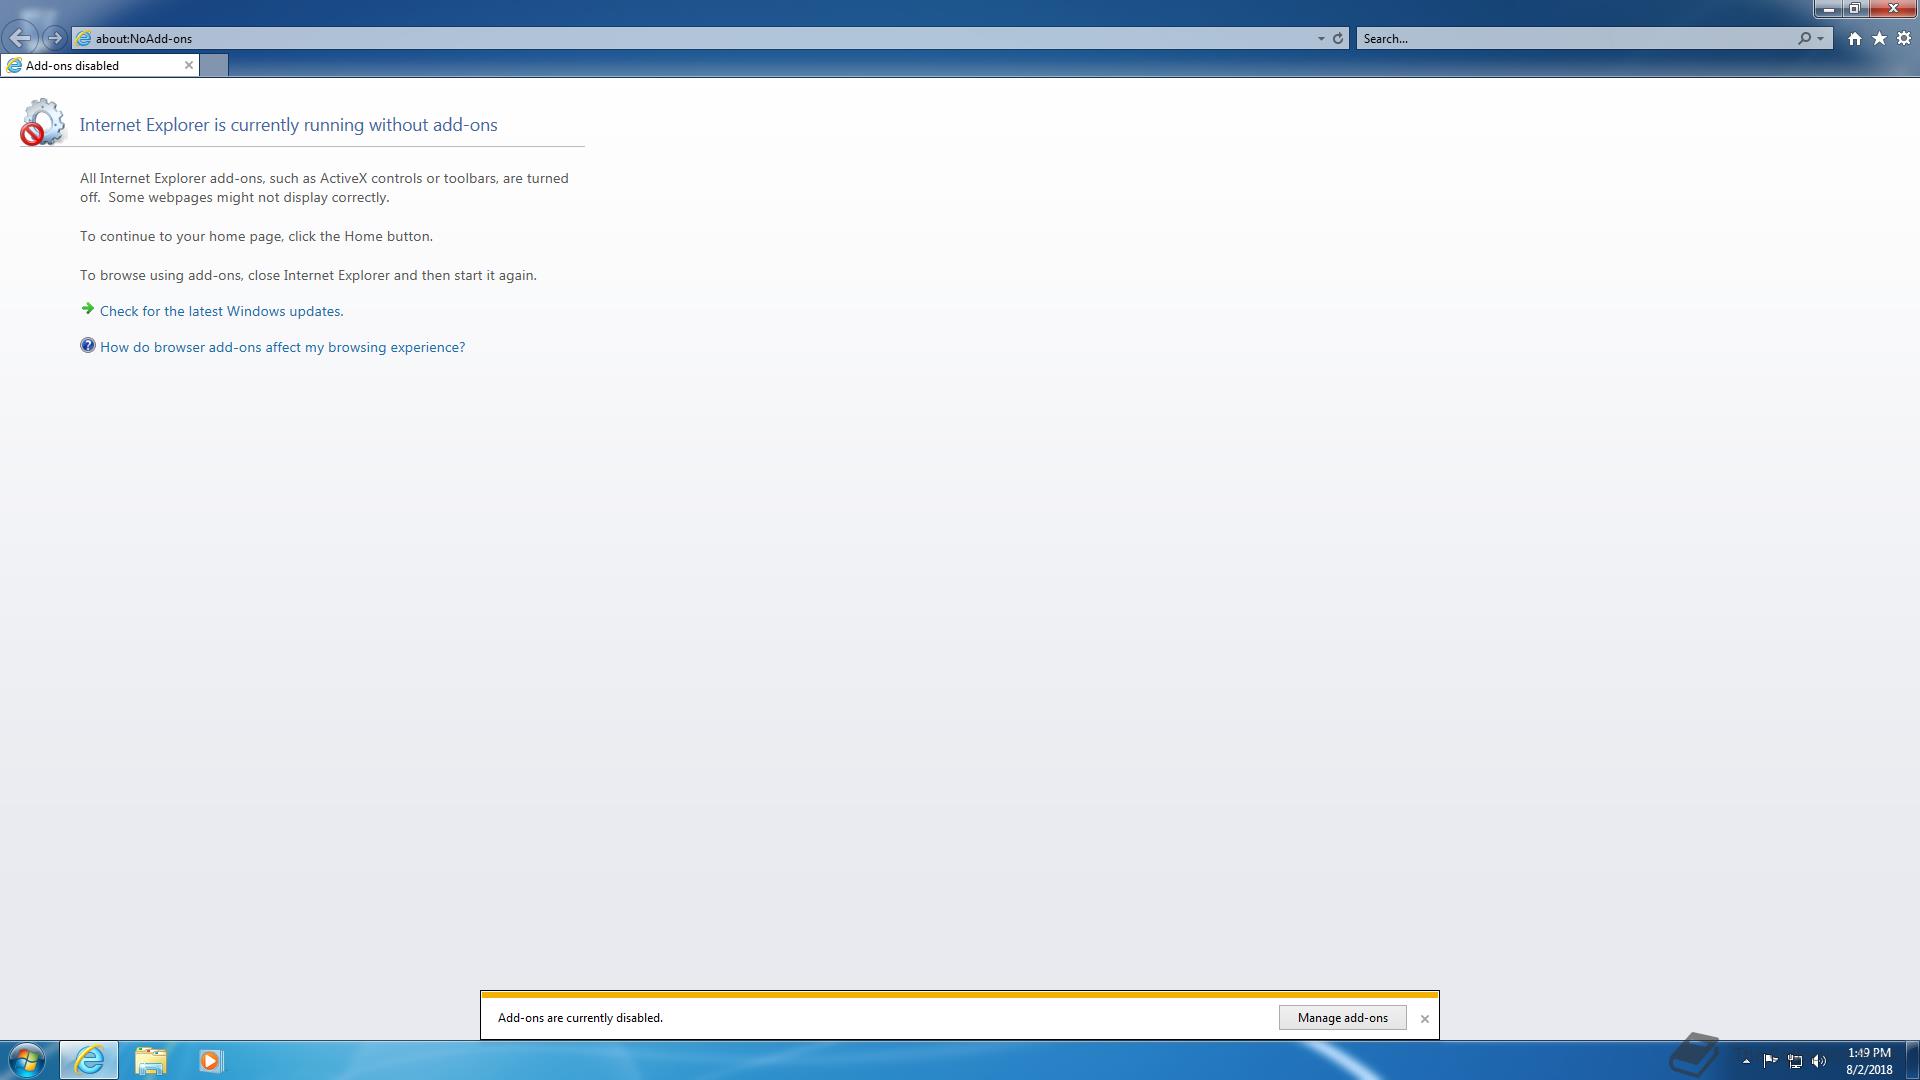1920x1080 pixels.
Task: Minimize the Internet Explorer window
Action: point(1829,9)
